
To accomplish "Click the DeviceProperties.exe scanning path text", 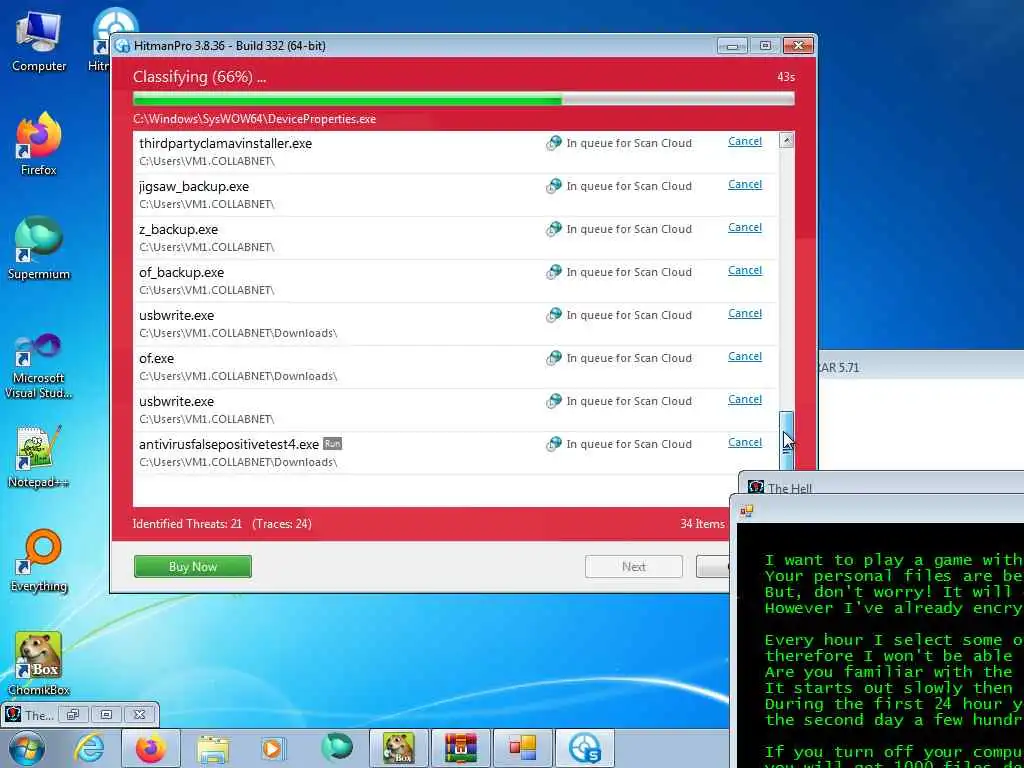I will [x=255, y=119].
